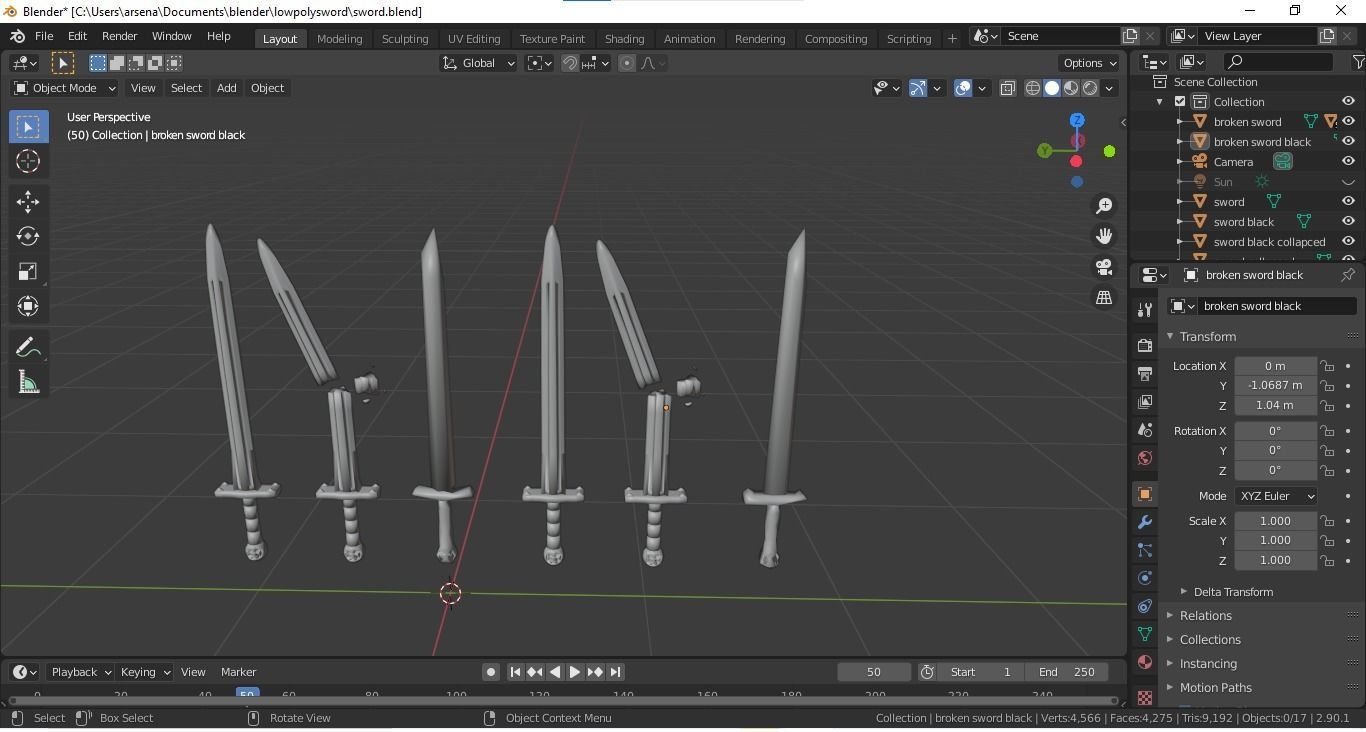
Task: Switch to the Sculpting workspace tab
Action: (405, 38)
